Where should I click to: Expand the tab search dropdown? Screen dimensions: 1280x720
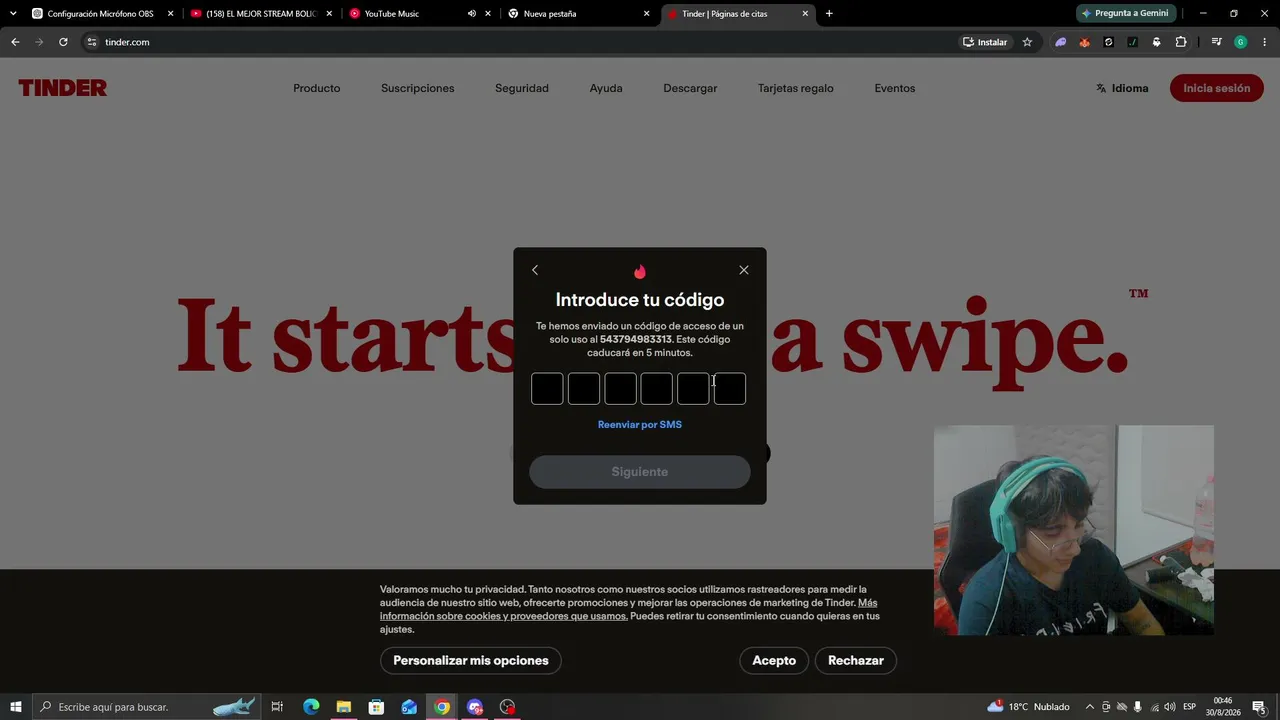[x=13, y=14]
